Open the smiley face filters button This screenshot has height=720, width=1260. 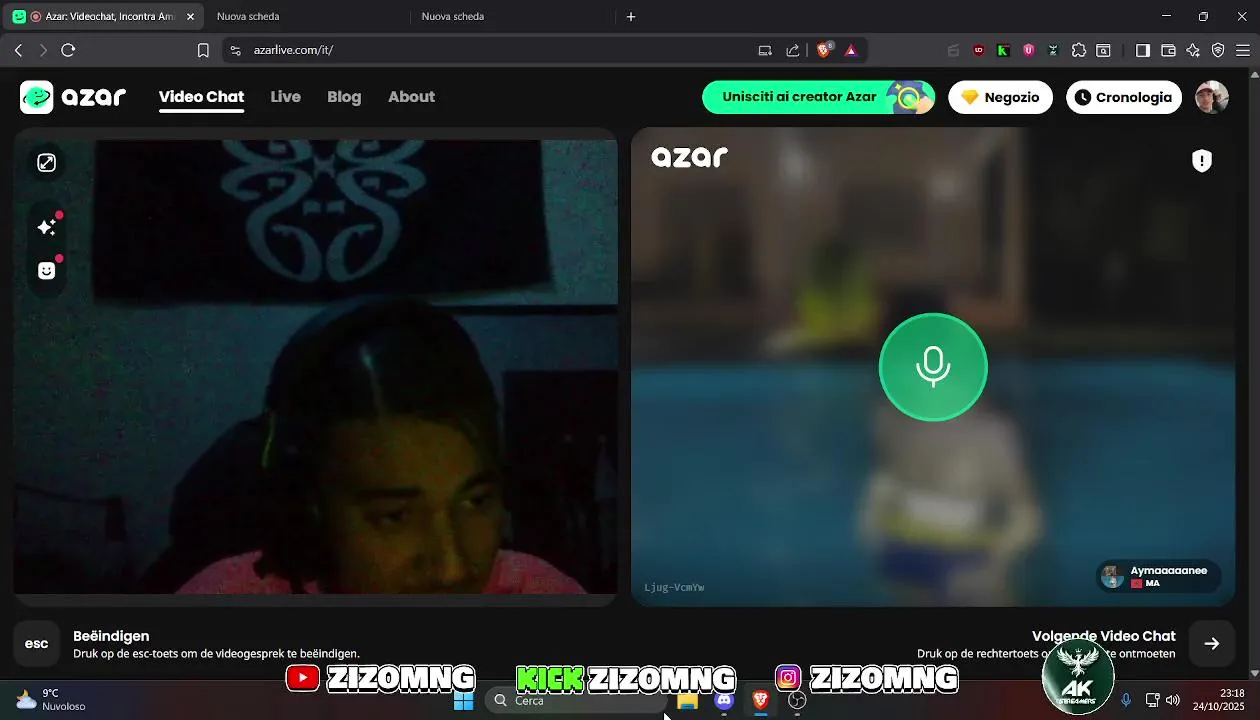46,270
